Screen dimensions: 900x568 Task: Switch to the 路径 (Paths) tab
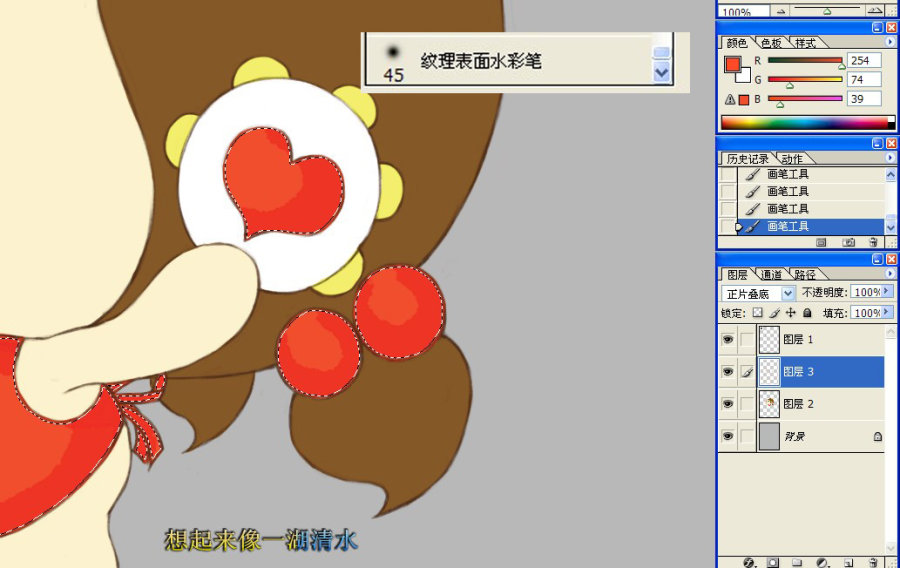click(805, 275)
